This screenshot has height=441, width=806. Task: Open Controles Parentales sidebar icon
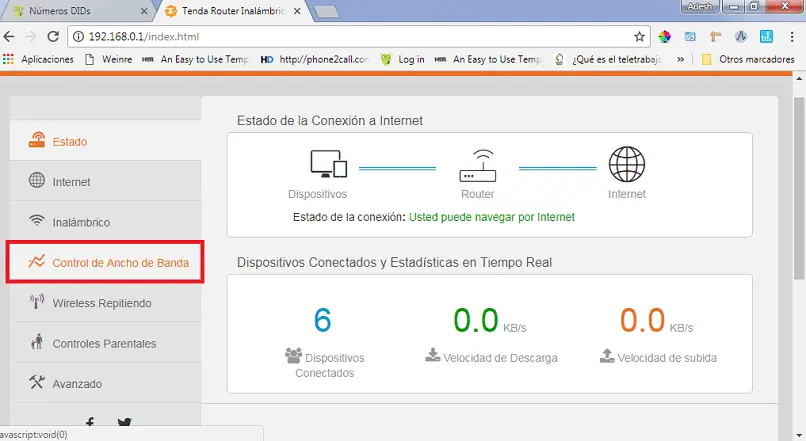[x=36, y=341]
